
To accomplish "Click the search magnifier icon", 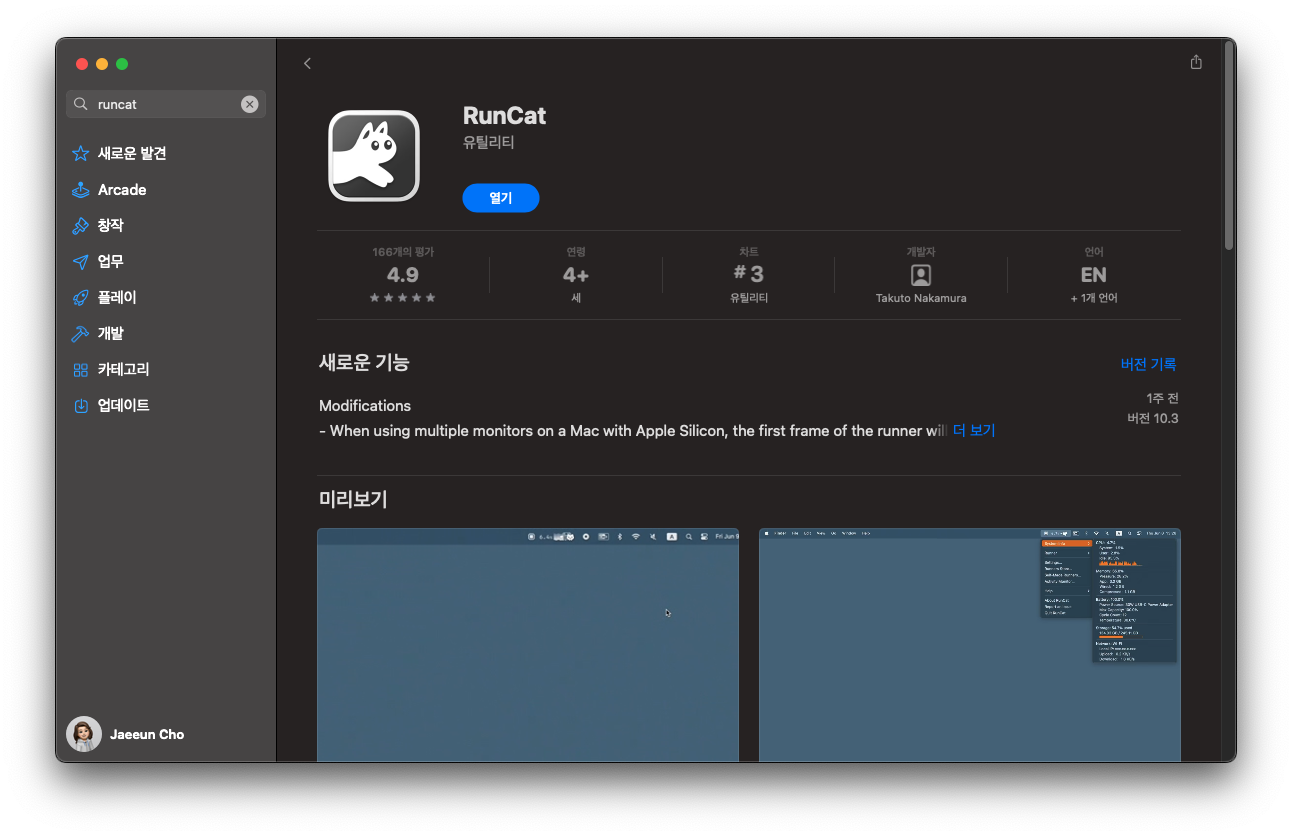I will click(81, 104).
